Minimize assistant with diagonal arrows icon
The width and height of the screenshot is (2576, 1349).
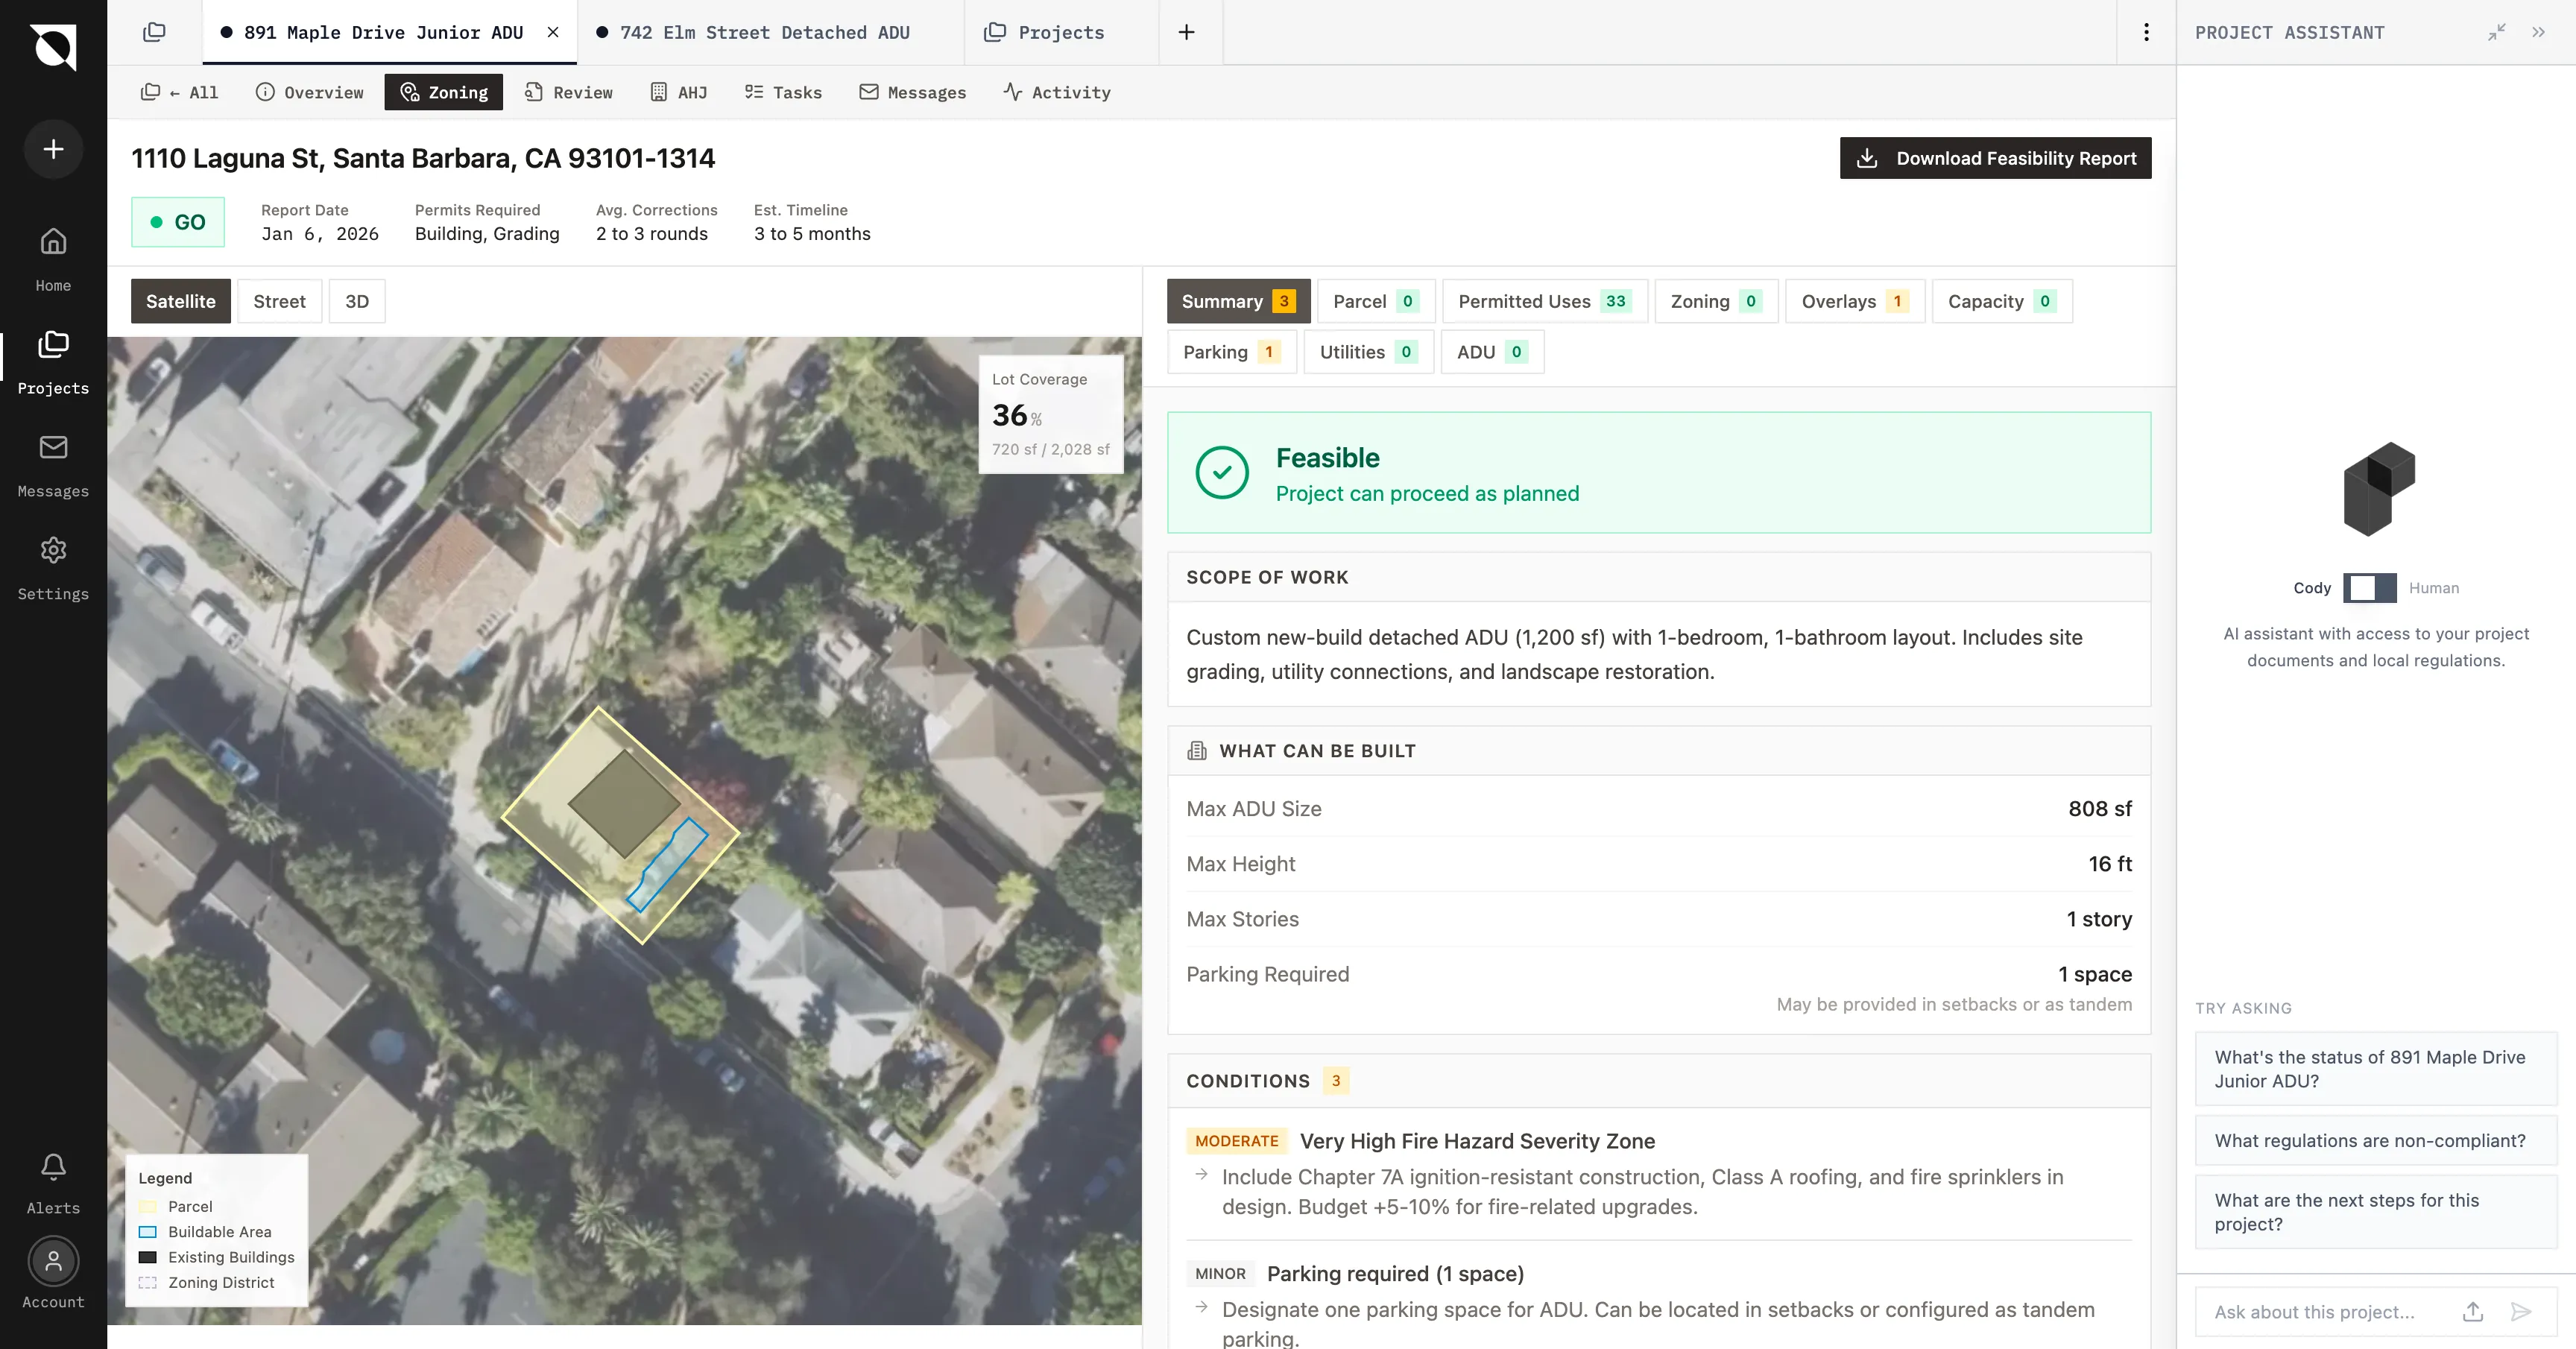(2497, 32)
